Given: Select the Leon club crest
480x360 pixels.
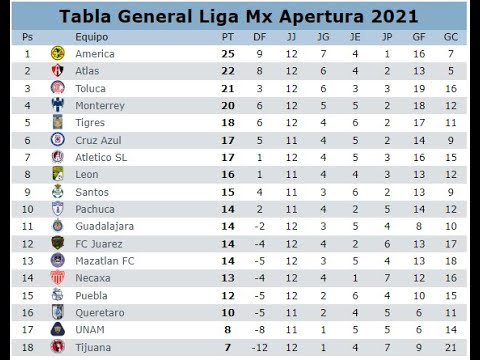Looking at the screenshot, I should [58, 174].
